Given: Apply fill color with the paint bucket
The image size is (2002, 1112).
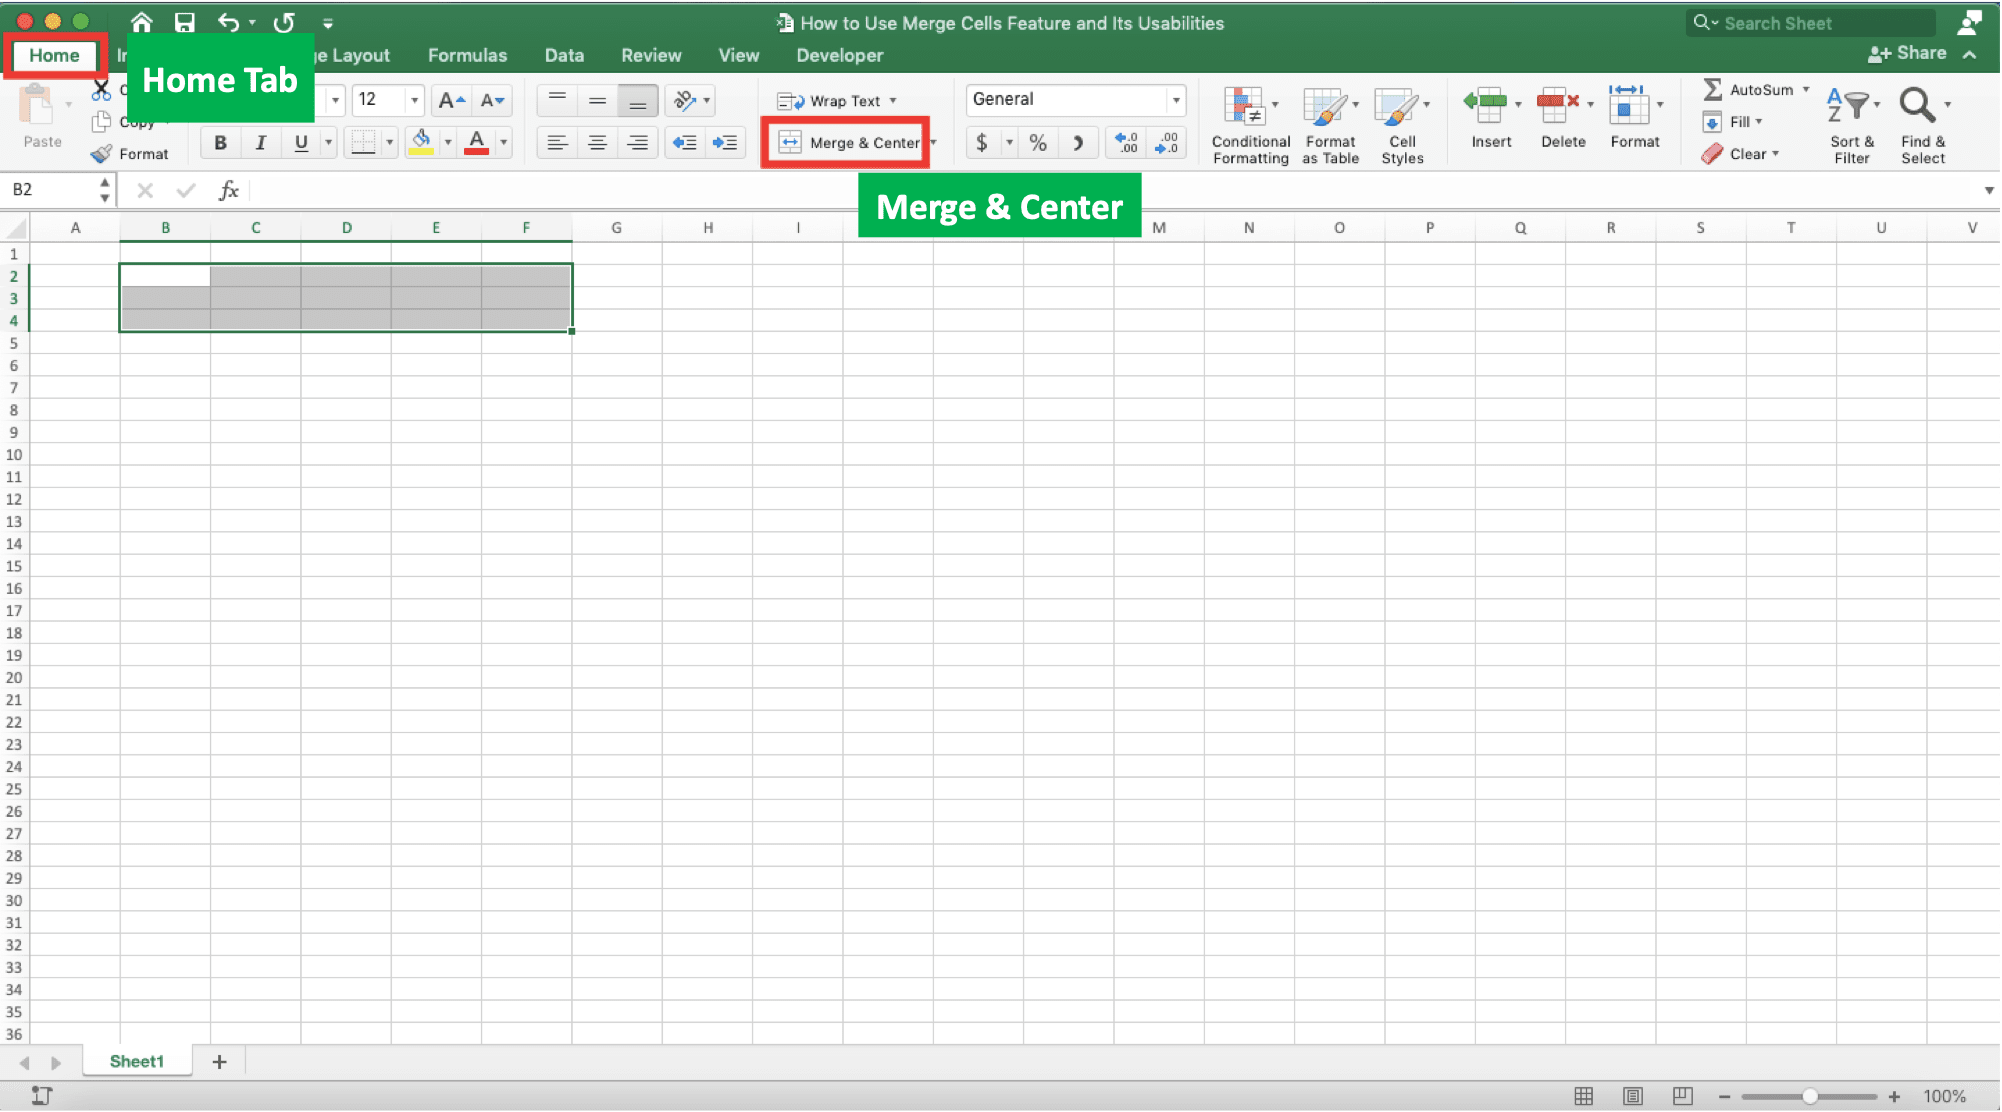Looking at the screenshot, I should click(x=422, y=142).
